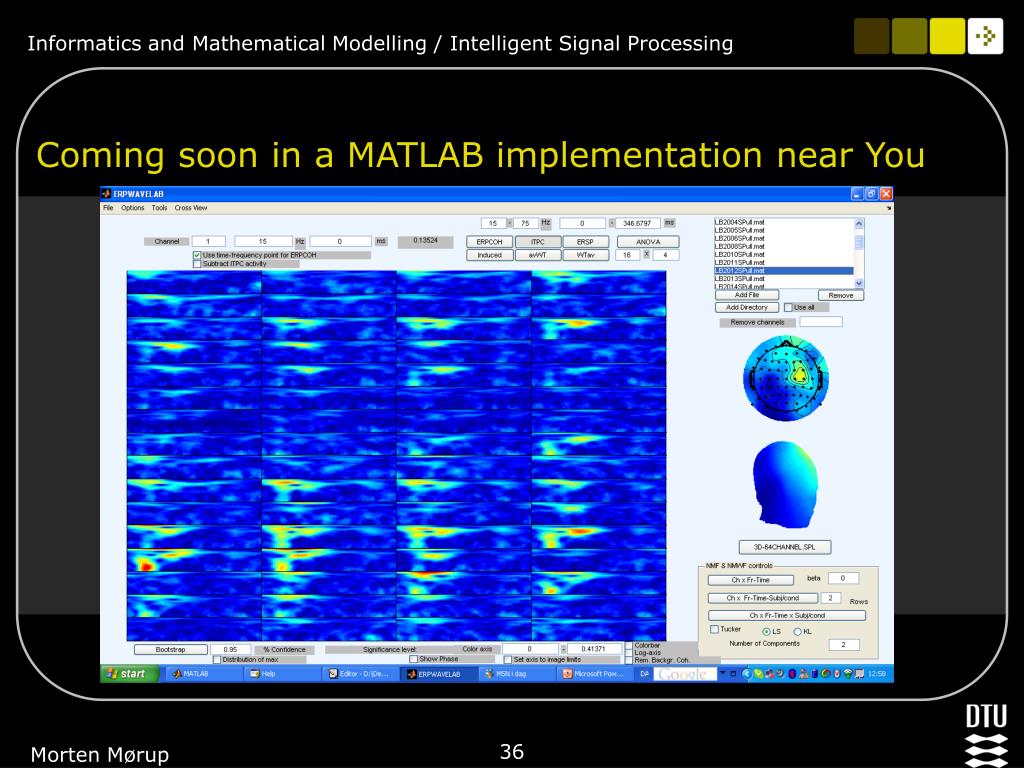Click the Google search box in taskbar
The height and width of the screenshot is (768, 1024).
coord(684,674)
